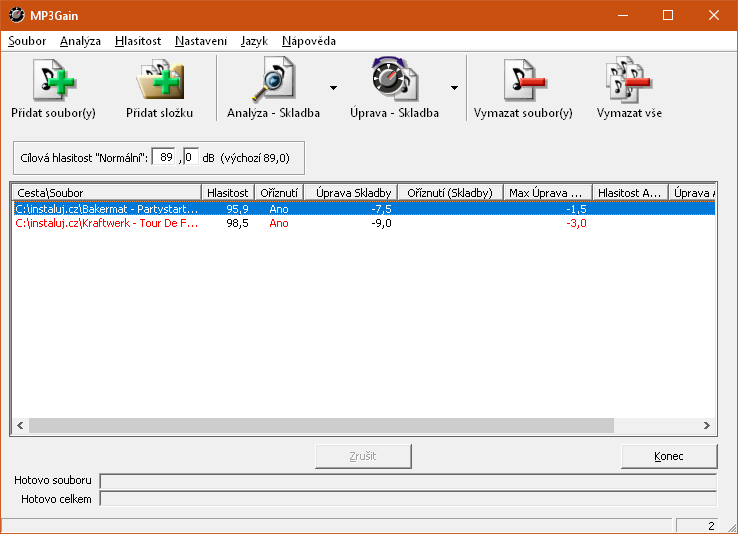Sort by the Cesta\Soubor column header
738x534 pixels.
click(x=105, y=192)
